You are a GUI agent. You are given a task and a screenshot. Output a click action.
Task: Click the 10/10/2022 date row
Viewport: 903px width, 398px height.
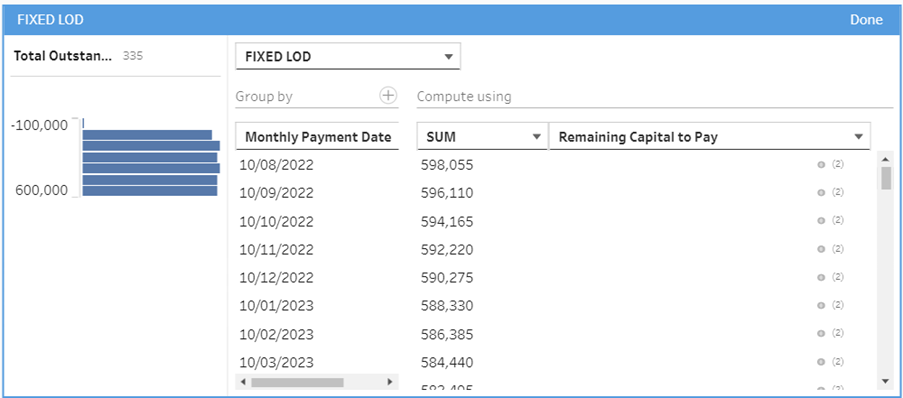tap(276, 221)
